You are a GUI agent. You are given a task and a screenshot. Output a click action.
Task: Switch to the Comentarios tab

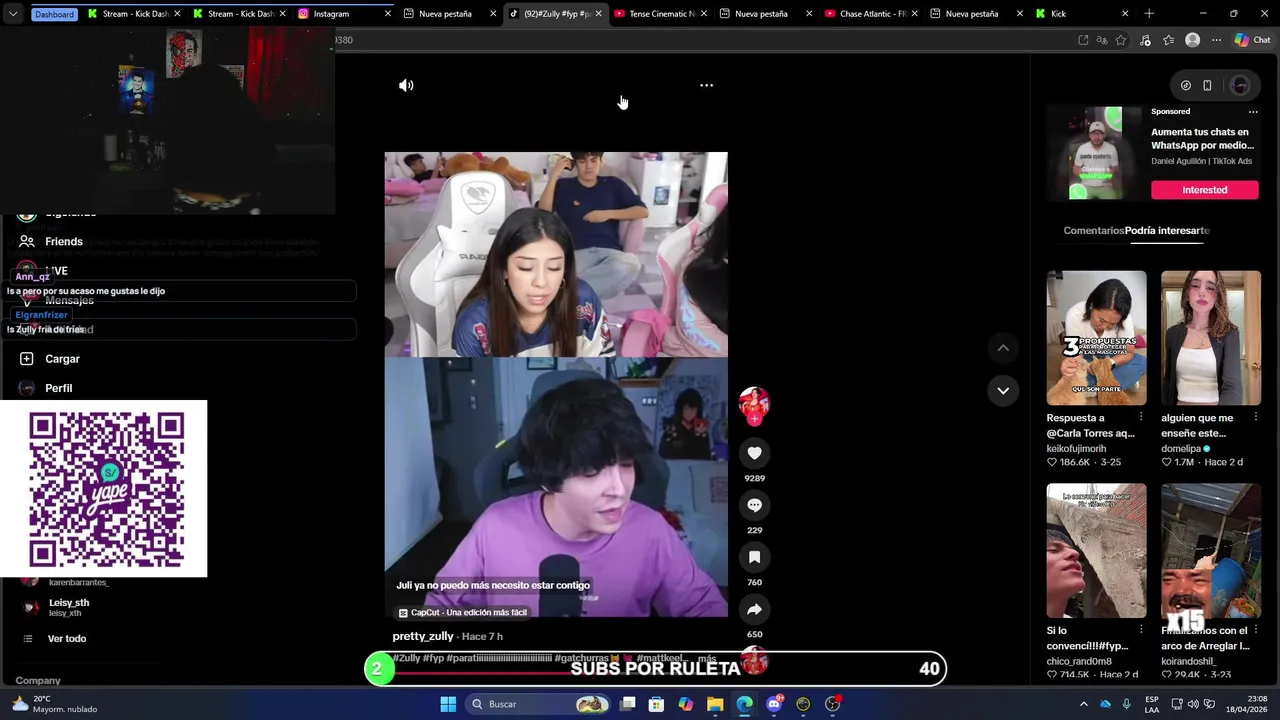[1093, 230]
